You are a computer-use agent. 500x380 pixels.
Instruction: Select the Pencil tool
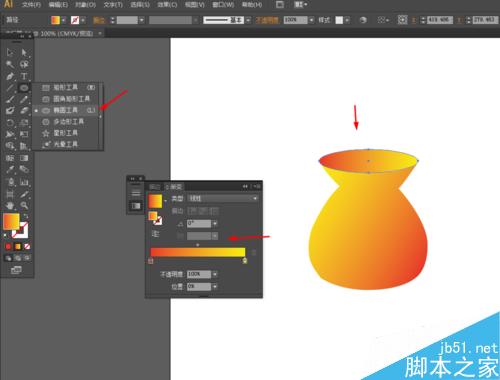tap(24, 99)
